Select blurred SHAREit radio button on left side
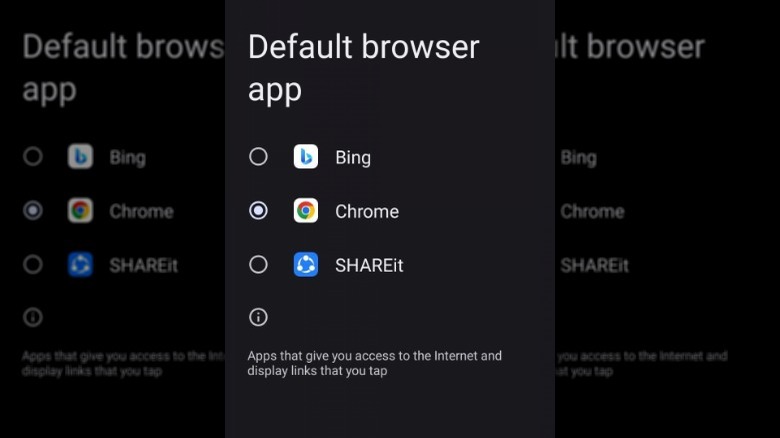The image size is (780, 438). [33, 265]
